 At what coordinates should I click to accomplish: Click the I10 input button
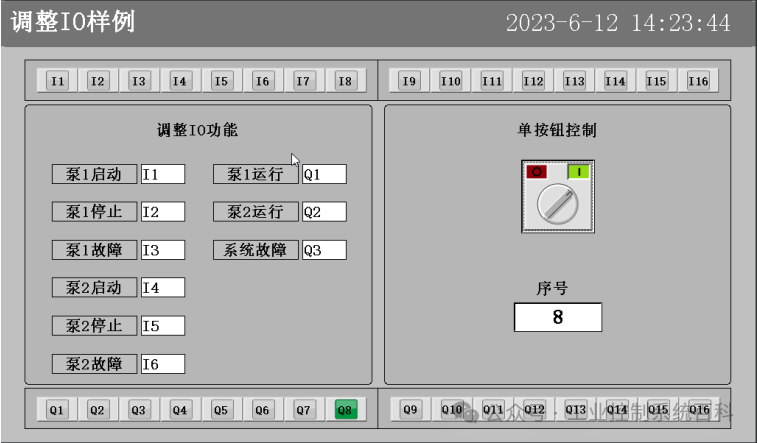(x=451, y=81)
